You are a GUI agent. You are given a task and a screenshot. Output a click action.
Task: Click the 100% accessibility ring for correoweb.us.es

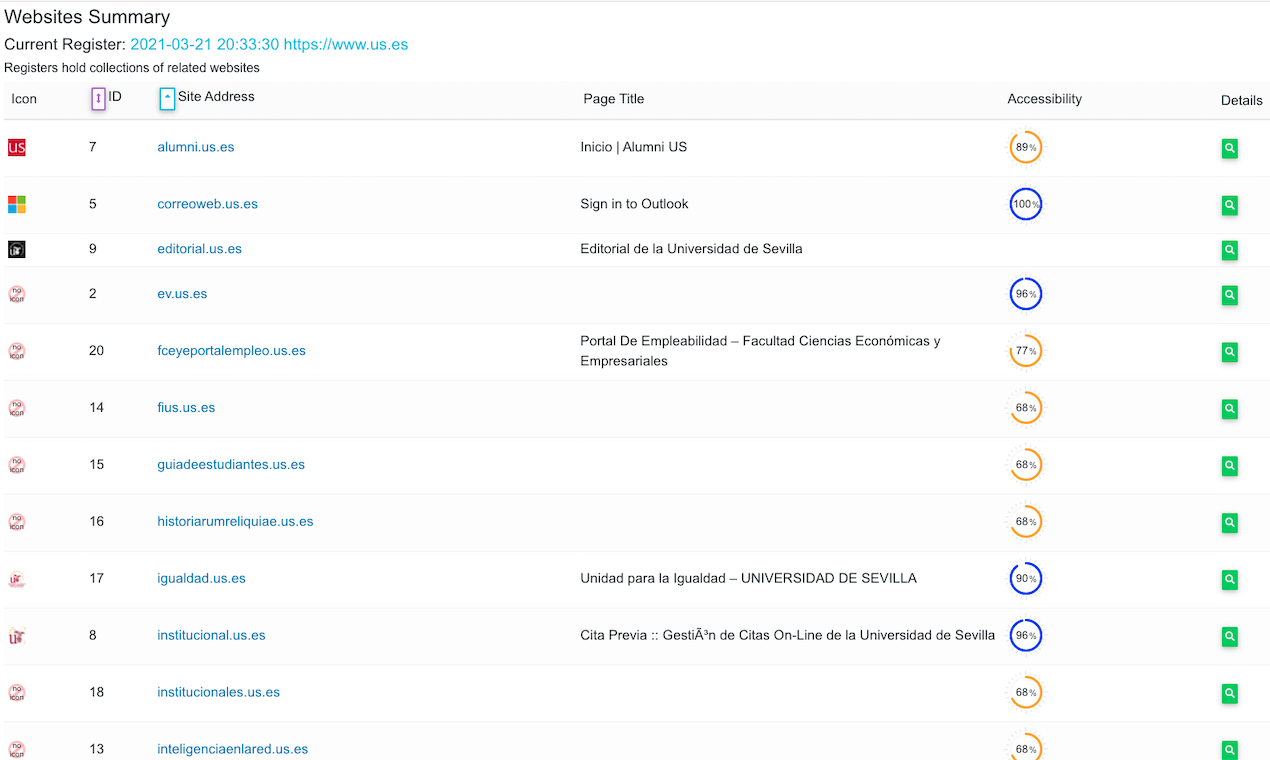1025,204
